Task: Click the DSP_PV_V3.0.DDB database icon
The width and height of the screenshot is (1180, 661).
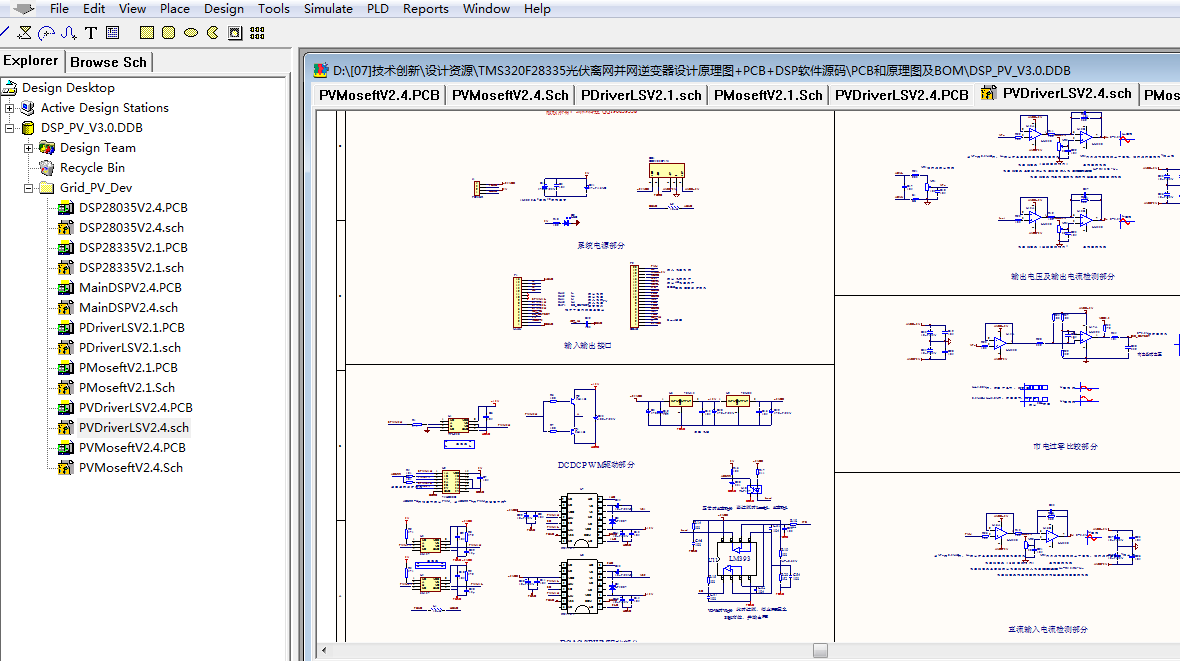Action: (28, 128)
